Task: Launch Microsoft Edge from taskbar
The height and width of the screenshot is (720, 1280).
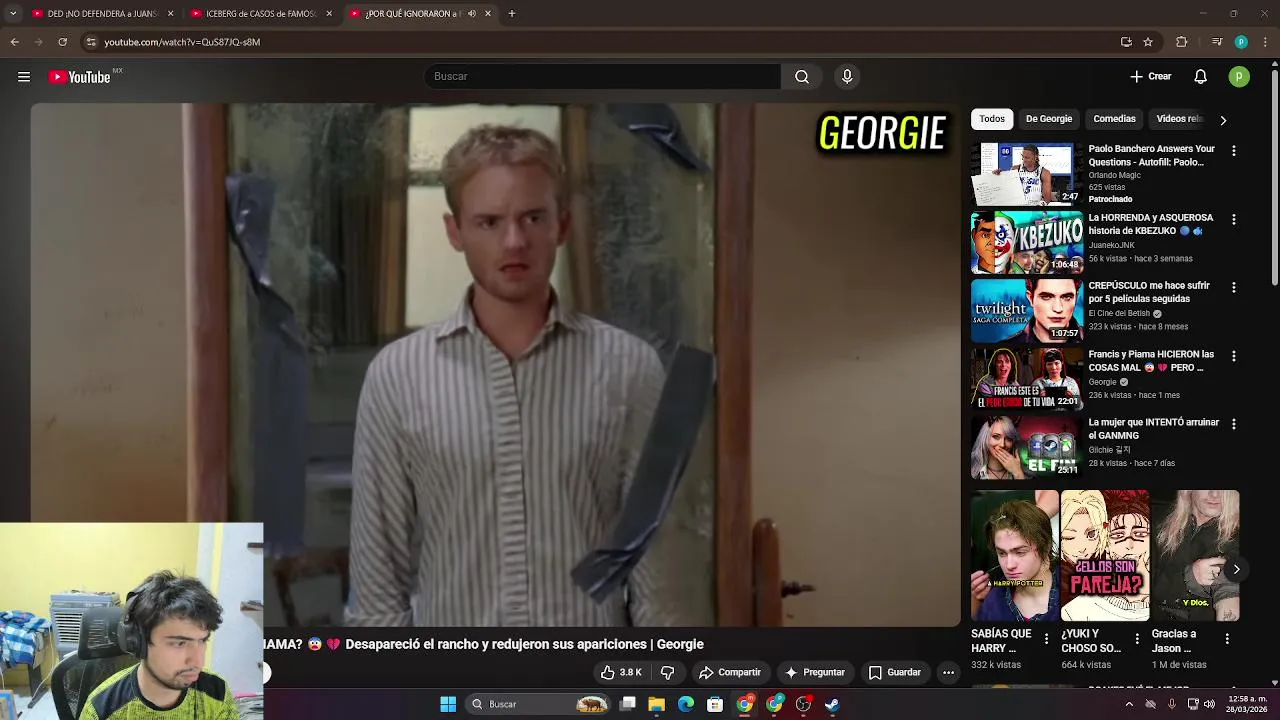Action: click(686, 704)
